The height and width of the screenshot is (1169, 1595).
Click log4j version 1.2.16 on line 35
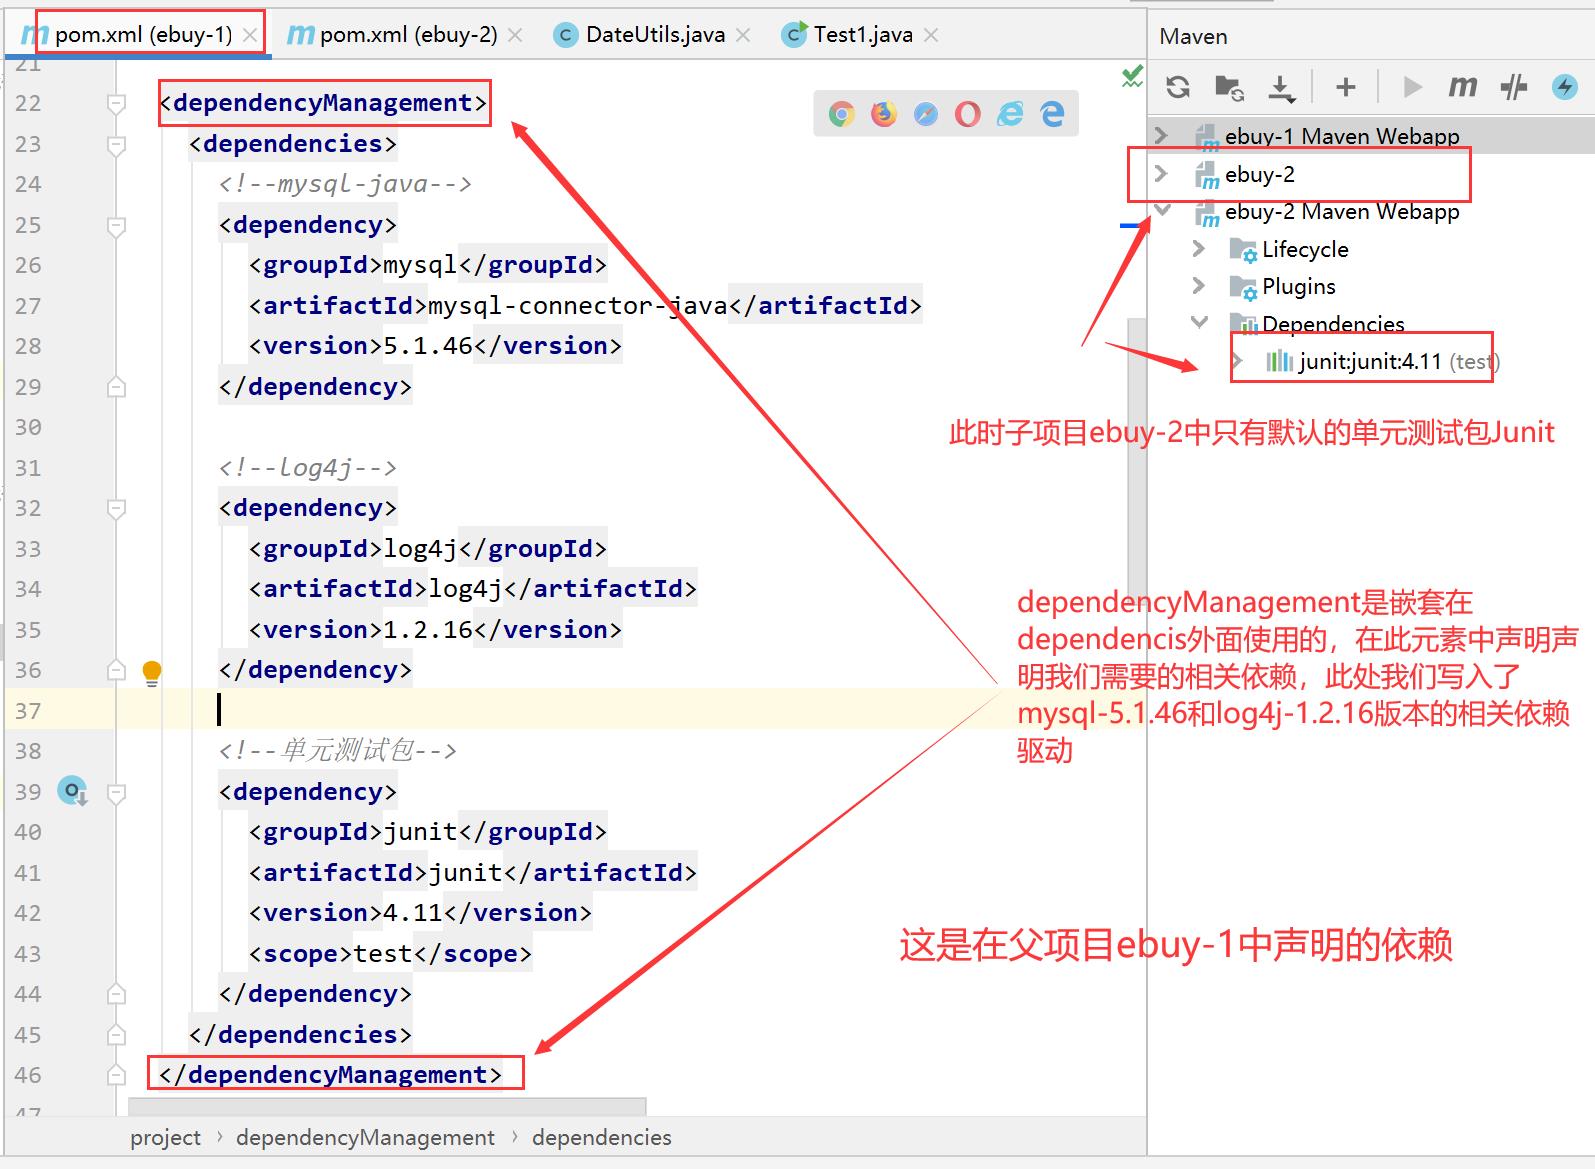pyautogui.click(x=428, y=630)
